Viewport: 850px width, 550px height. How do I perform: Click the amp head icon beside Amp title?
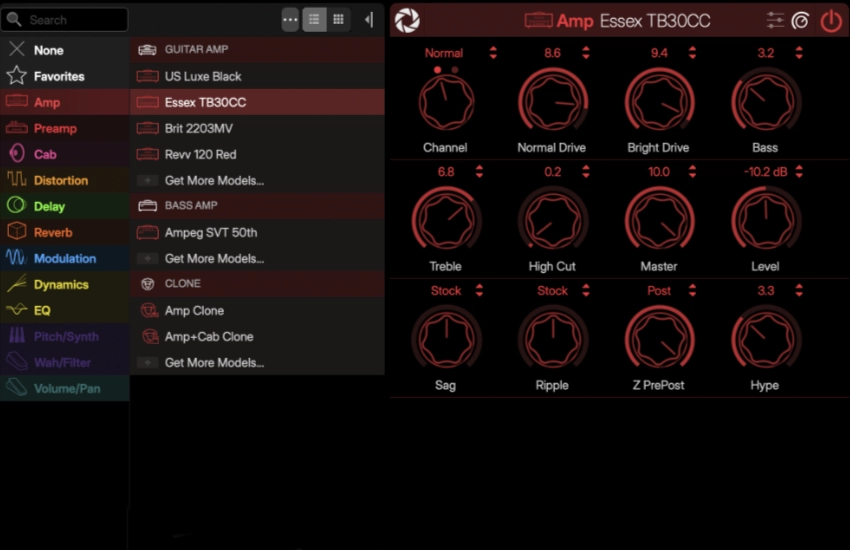[538, 21]
